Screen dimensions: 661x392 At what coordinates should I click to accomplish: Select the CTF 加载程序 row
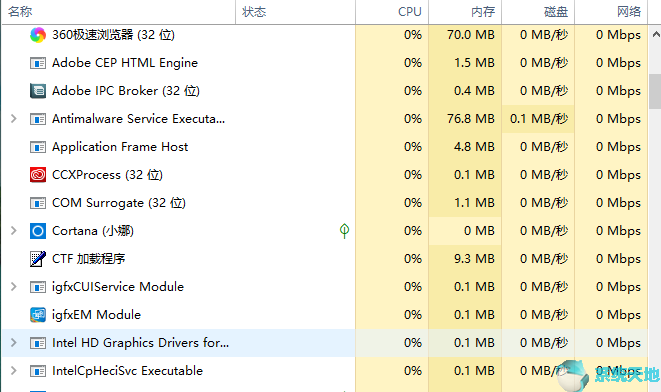tap(325, 259)
